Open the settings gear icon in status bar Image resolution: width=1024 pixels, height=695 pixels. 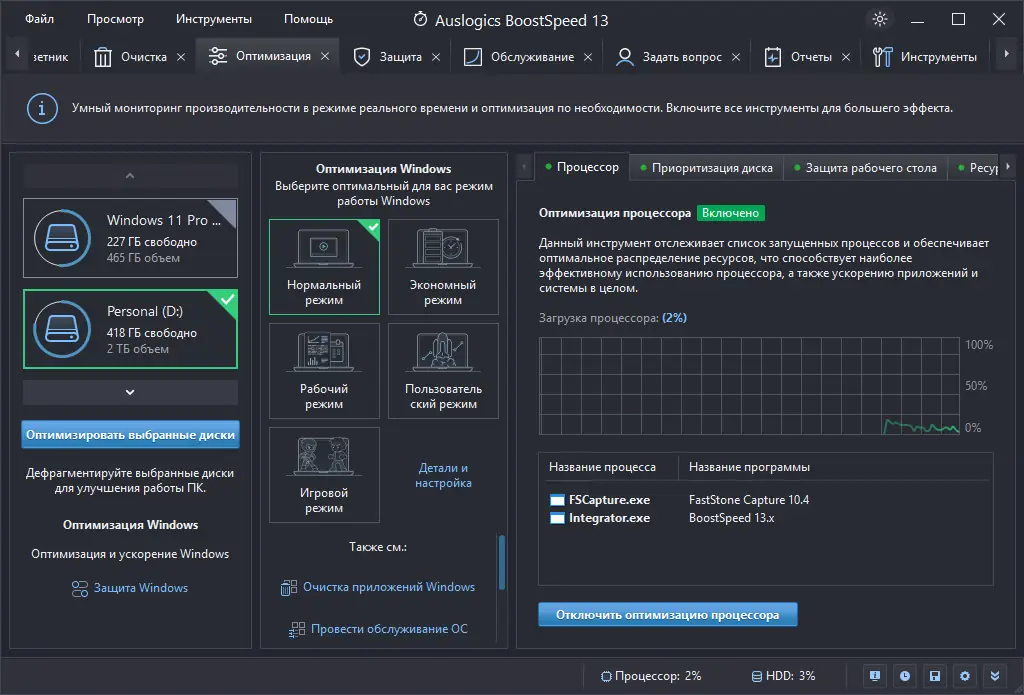click(965, 676)
